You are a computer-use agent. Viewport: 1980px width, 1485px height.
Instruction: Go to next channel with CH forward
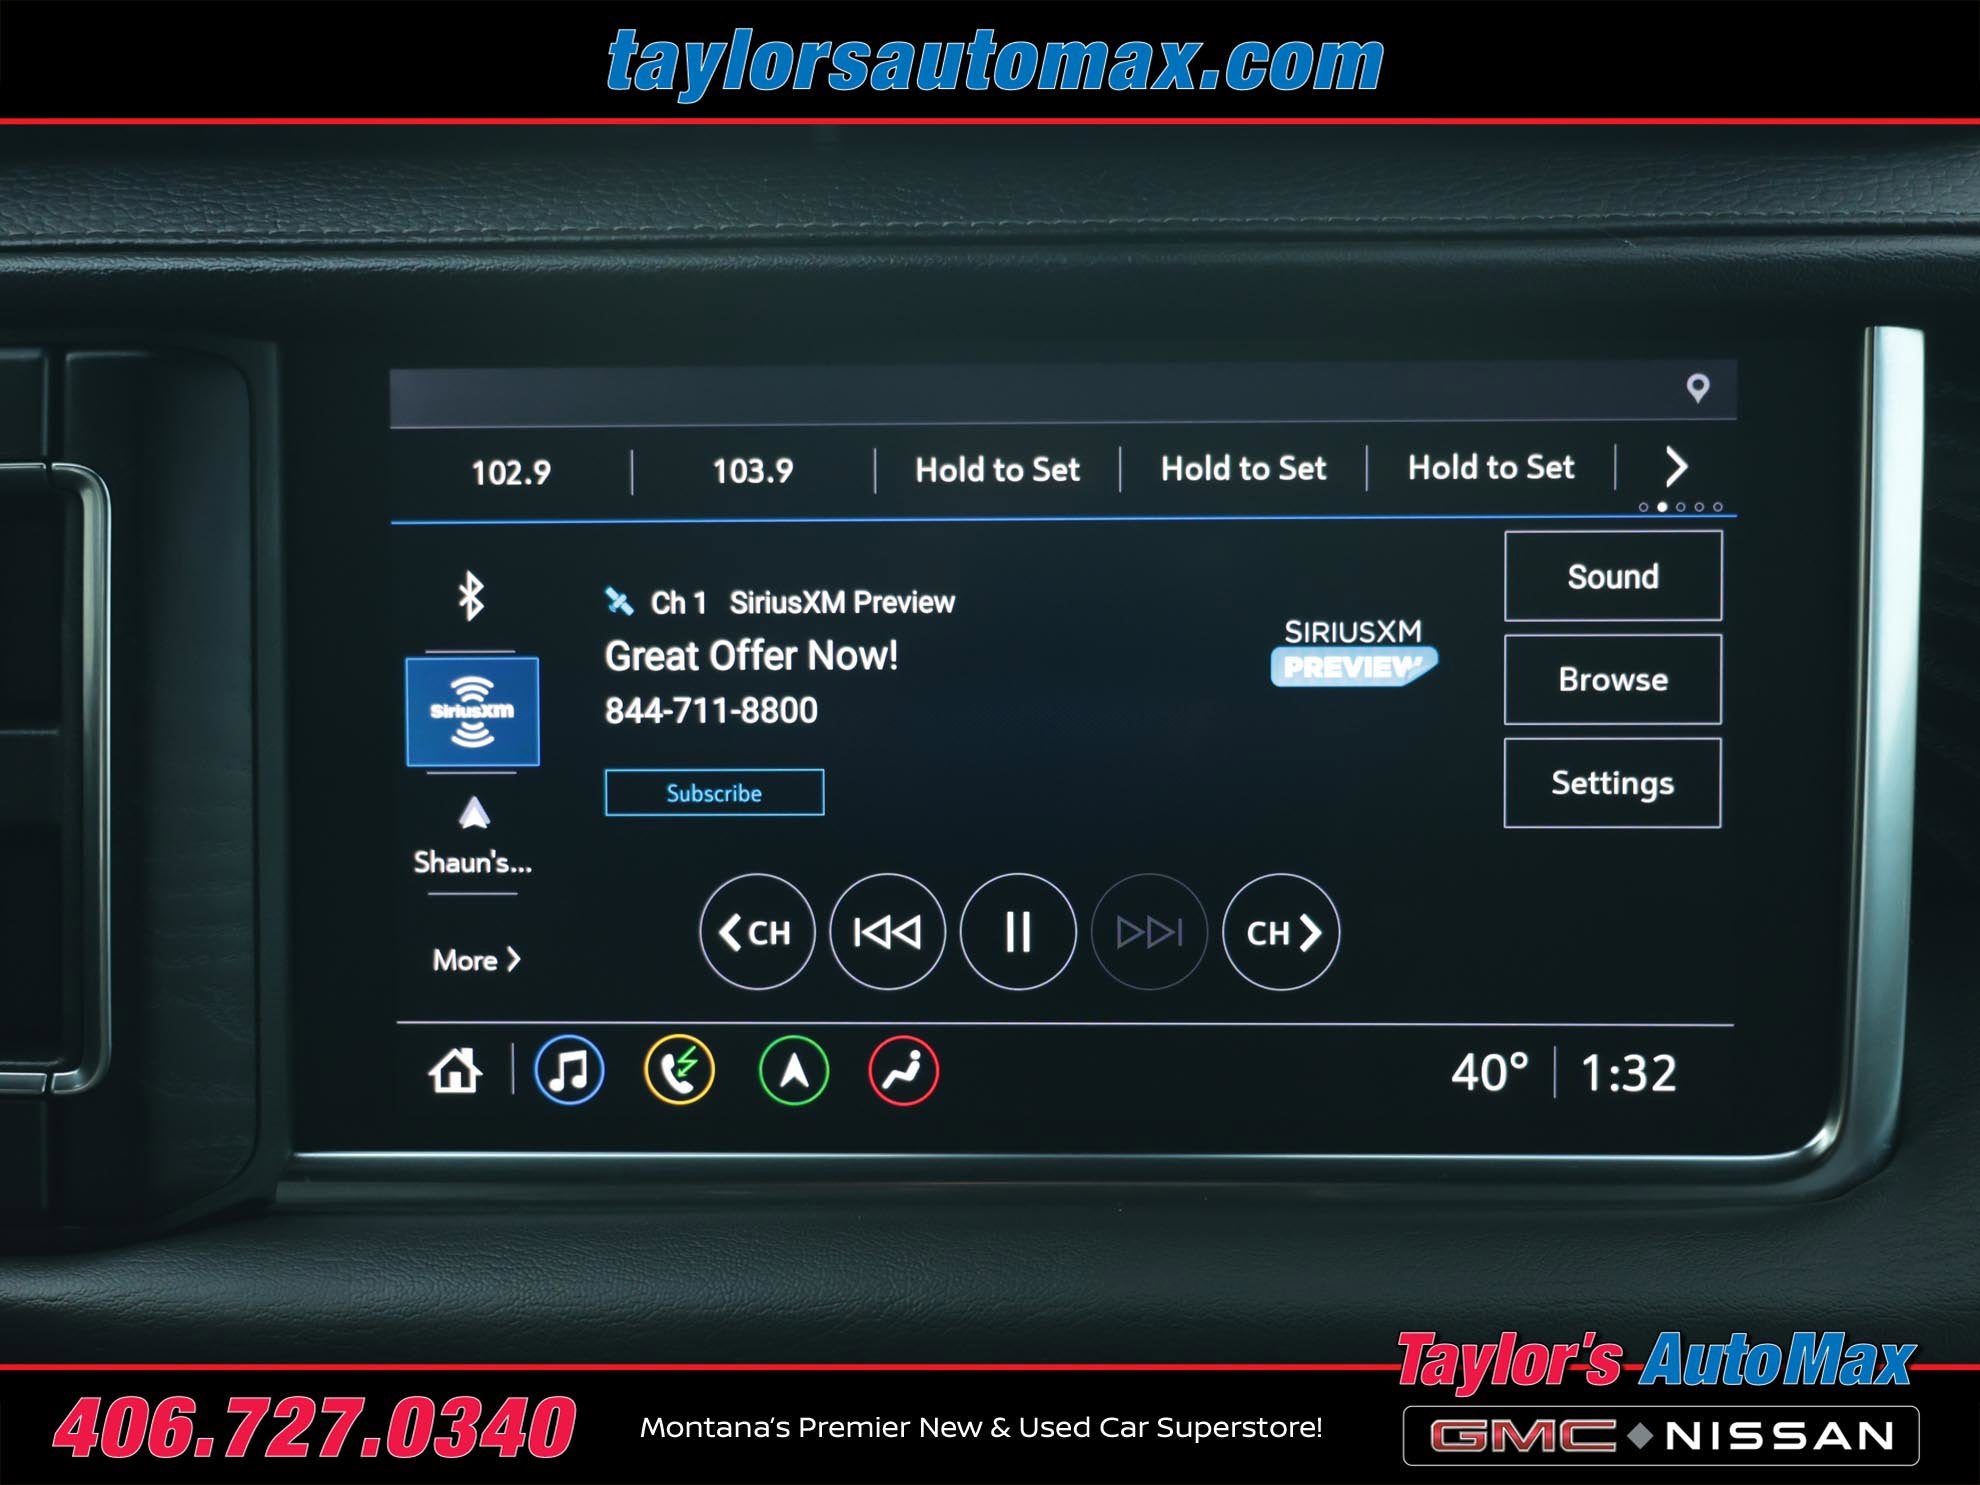click(x=1281, y=932)
